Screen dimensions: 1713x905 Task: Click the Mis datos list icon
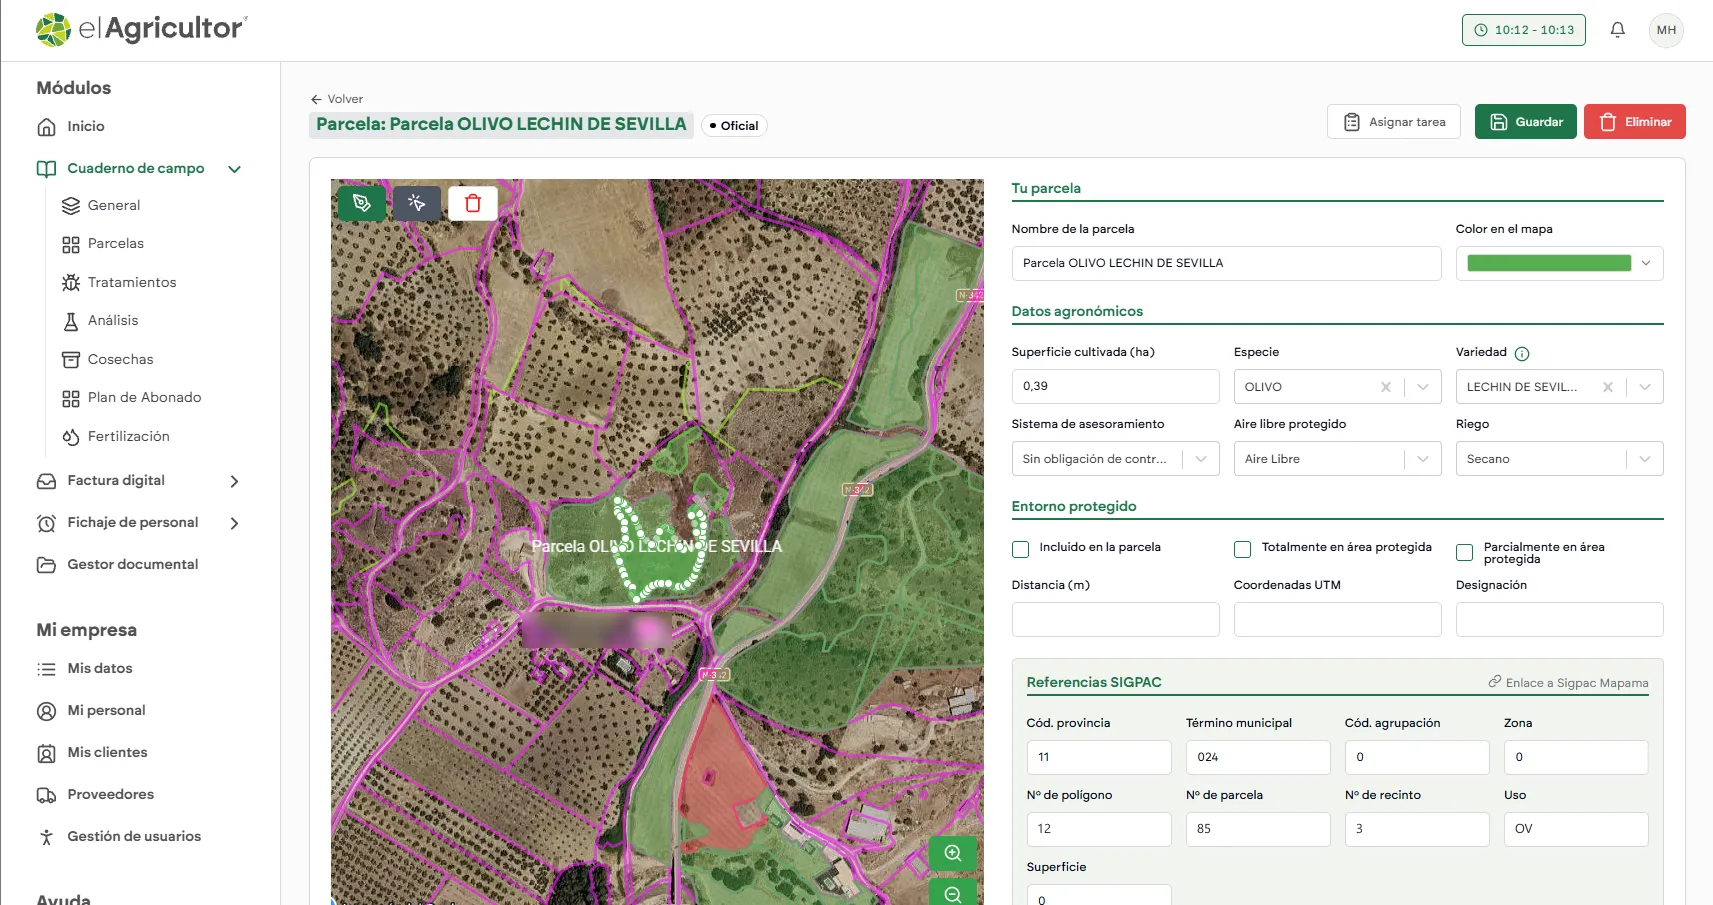point(46,669)
